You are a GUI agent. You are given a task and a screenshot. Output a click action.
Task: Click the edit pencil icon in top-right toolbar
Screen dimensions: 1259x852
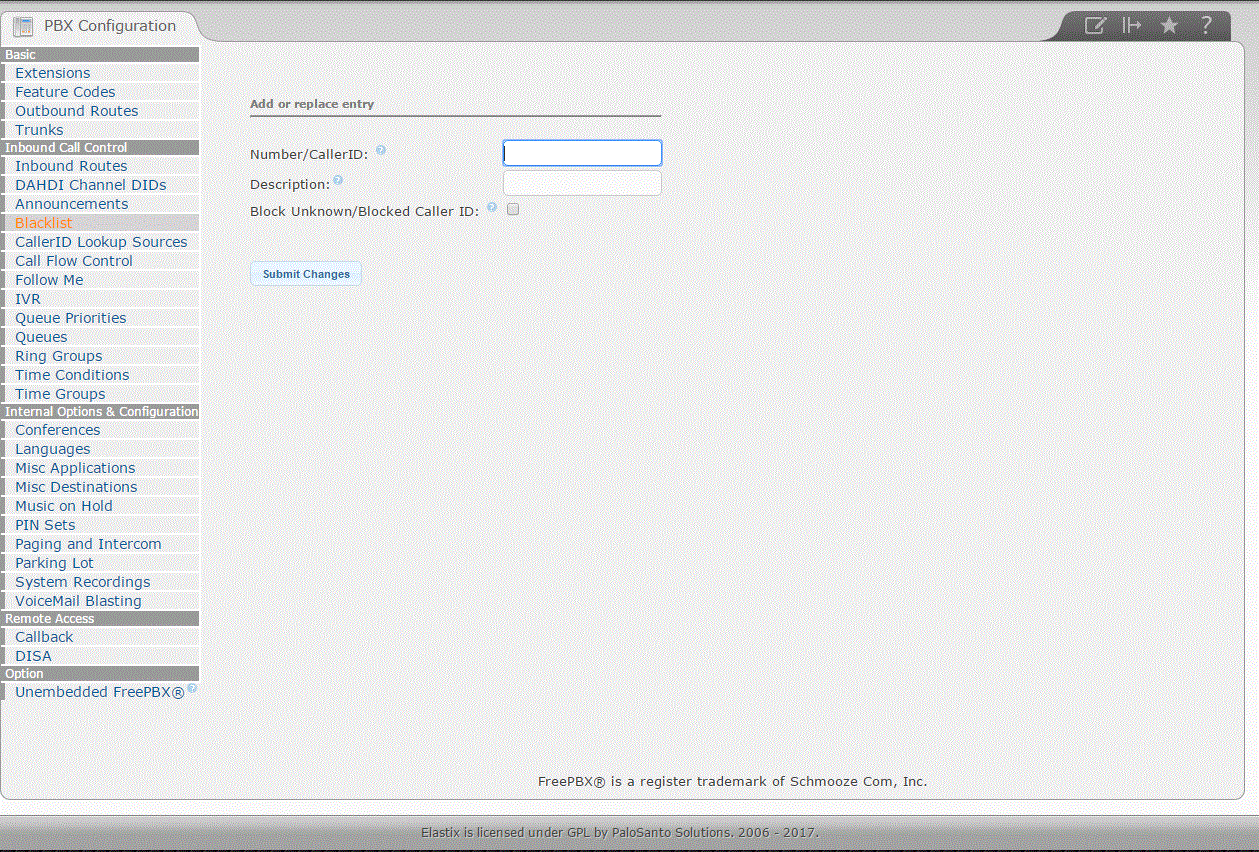[x=1095, y=26]
